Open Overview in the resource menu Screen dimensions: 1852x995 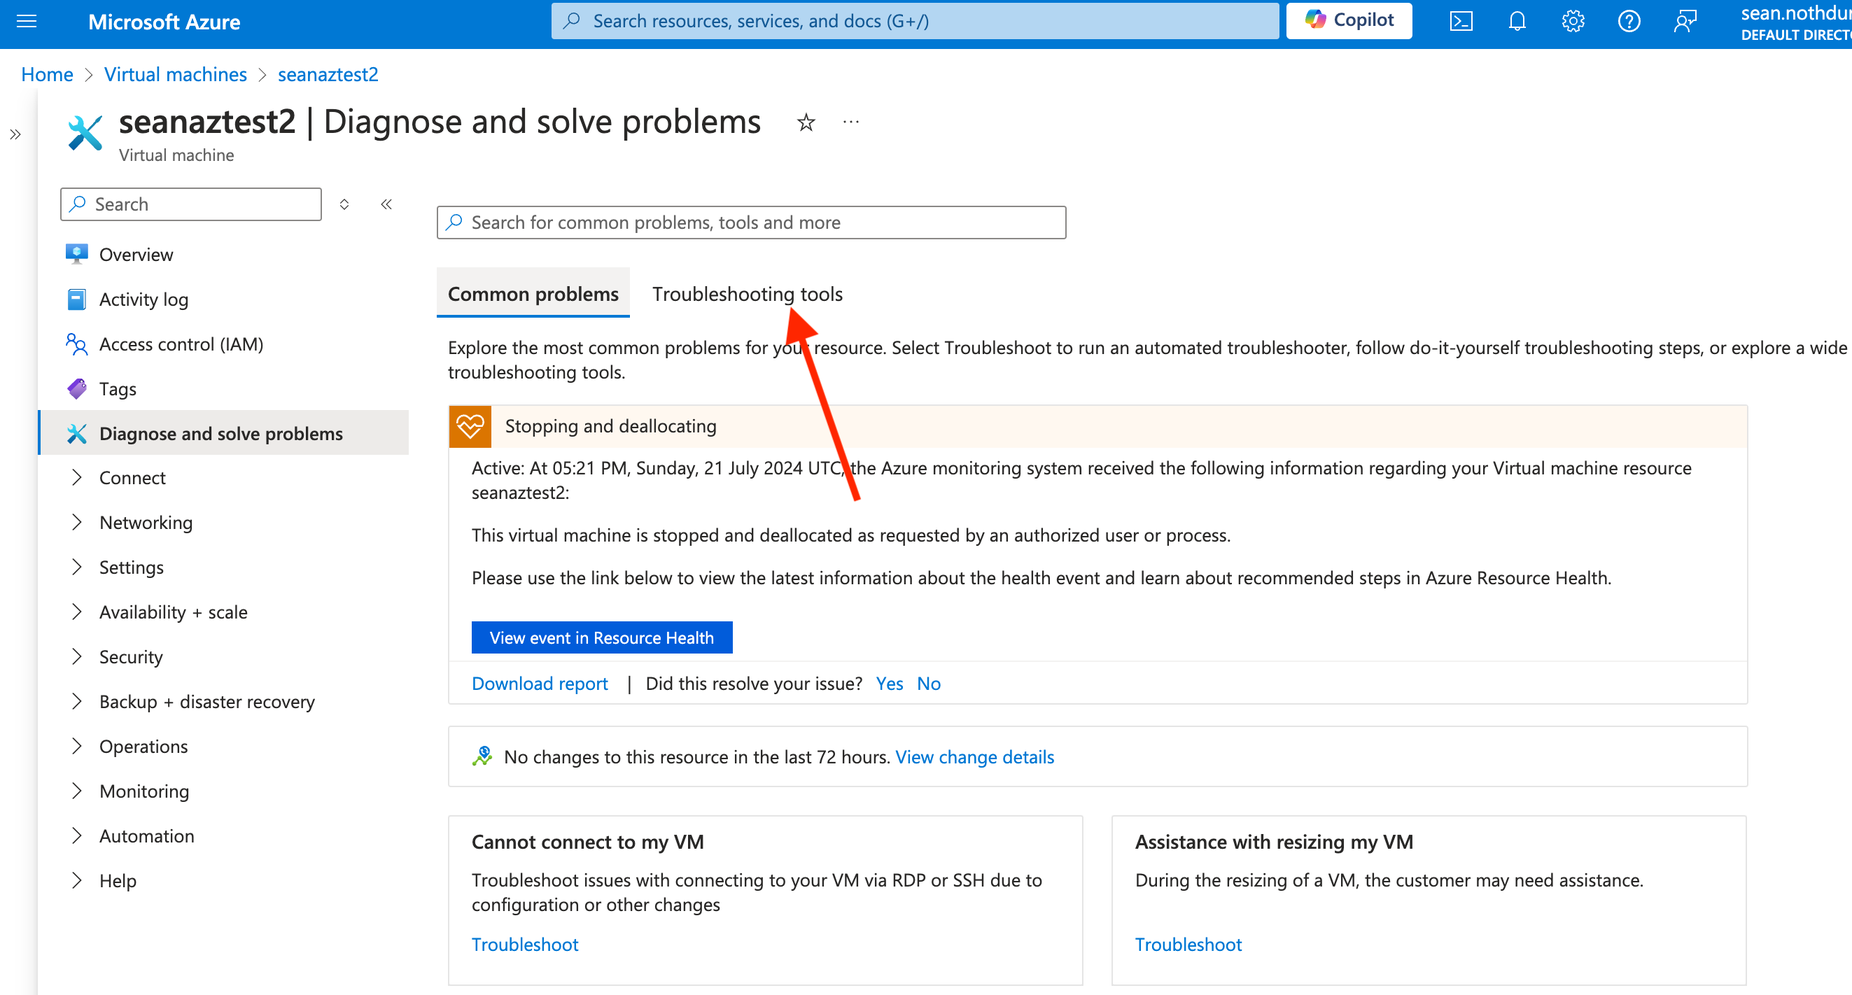[x=224, y=254]
